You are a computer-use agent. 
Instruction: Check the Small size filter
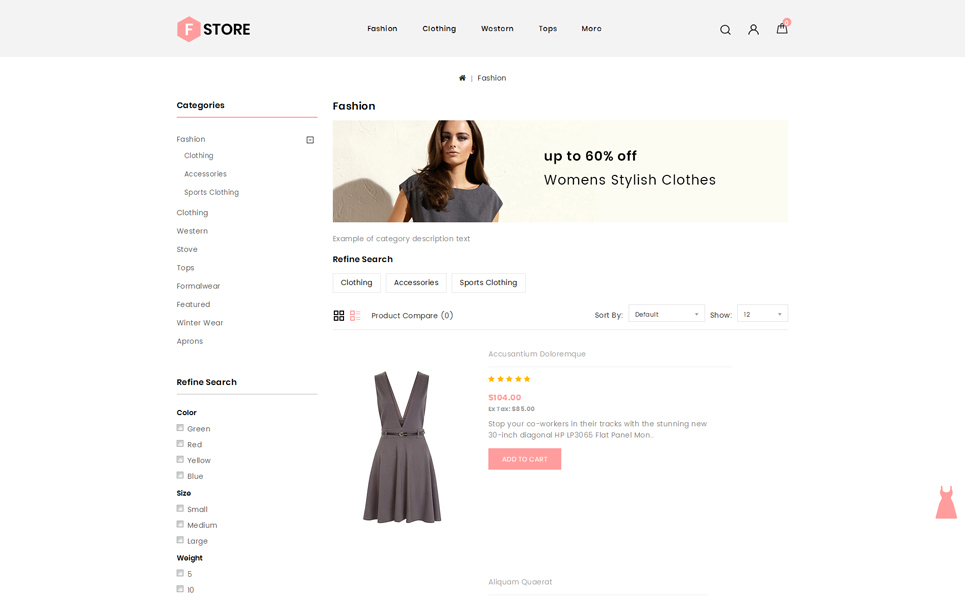point(180,508)
